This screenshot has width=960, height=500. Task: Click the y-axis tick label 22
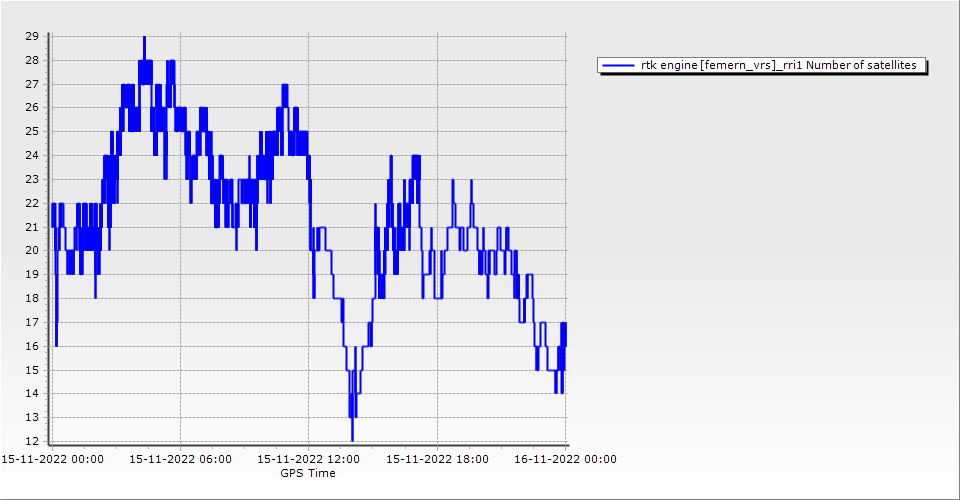coord(32,203)
